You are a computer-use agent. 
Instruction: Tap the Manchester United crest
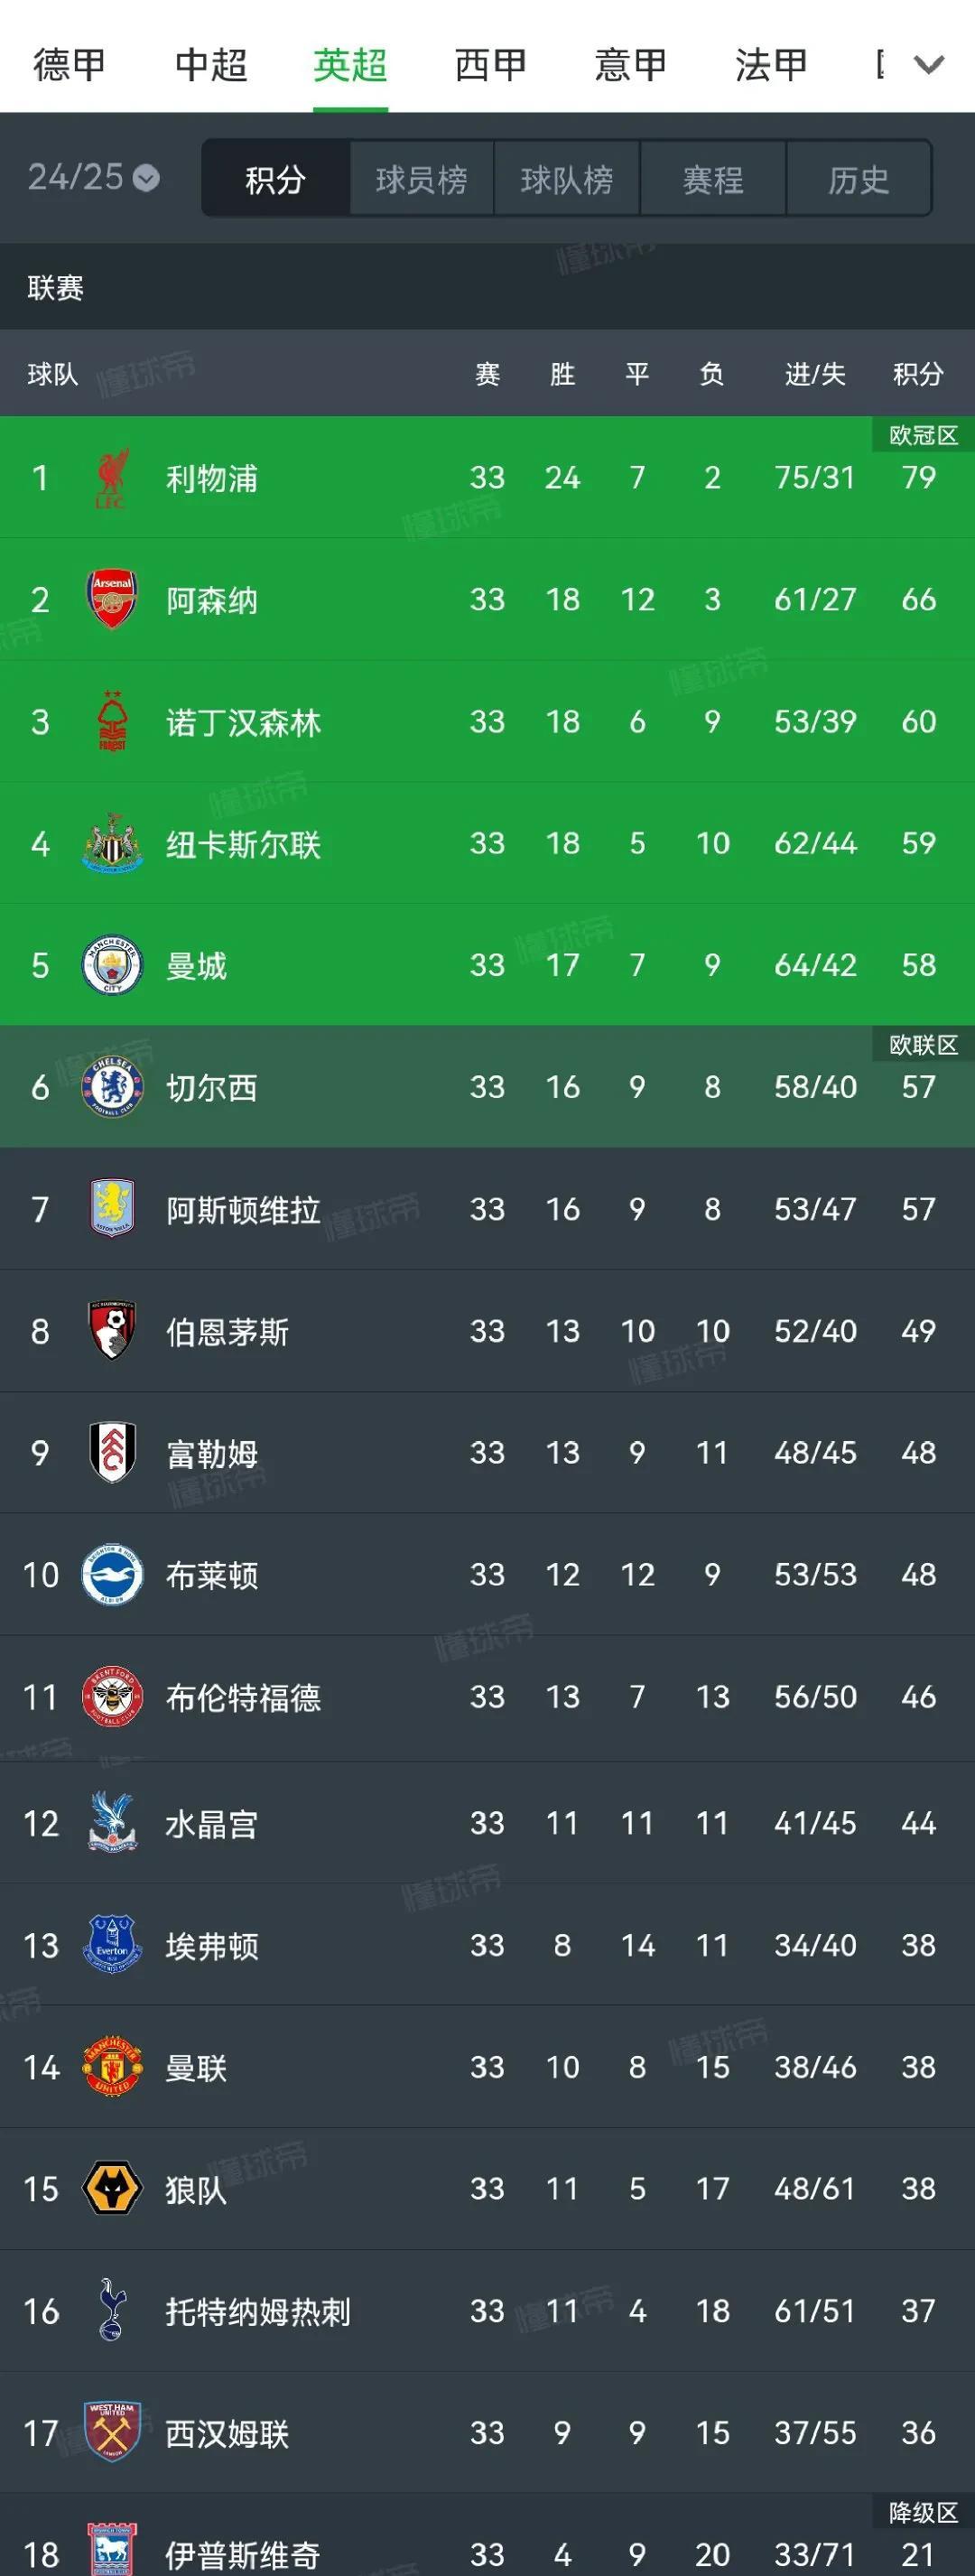tap(112, 2066)
